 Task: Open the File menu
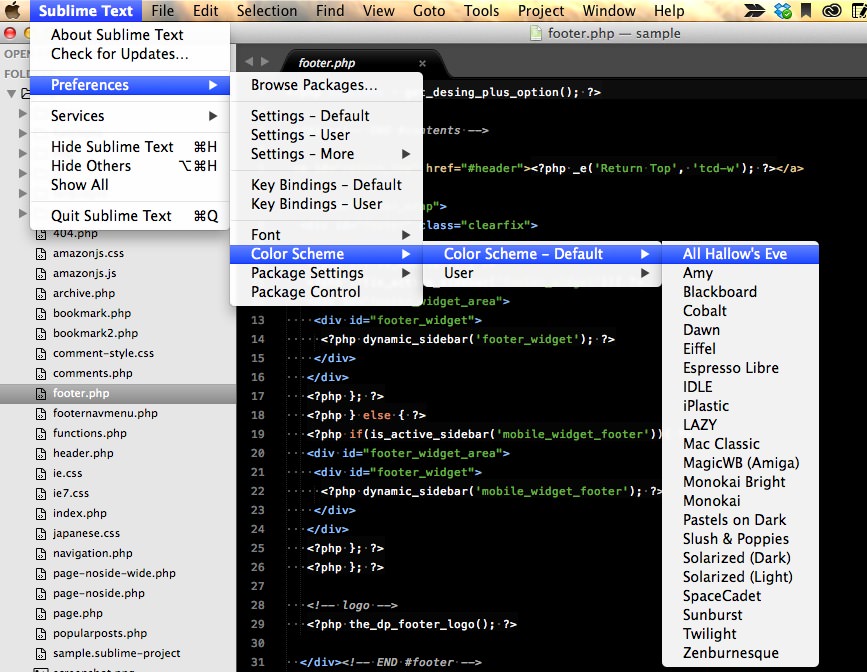pos(163,11)
